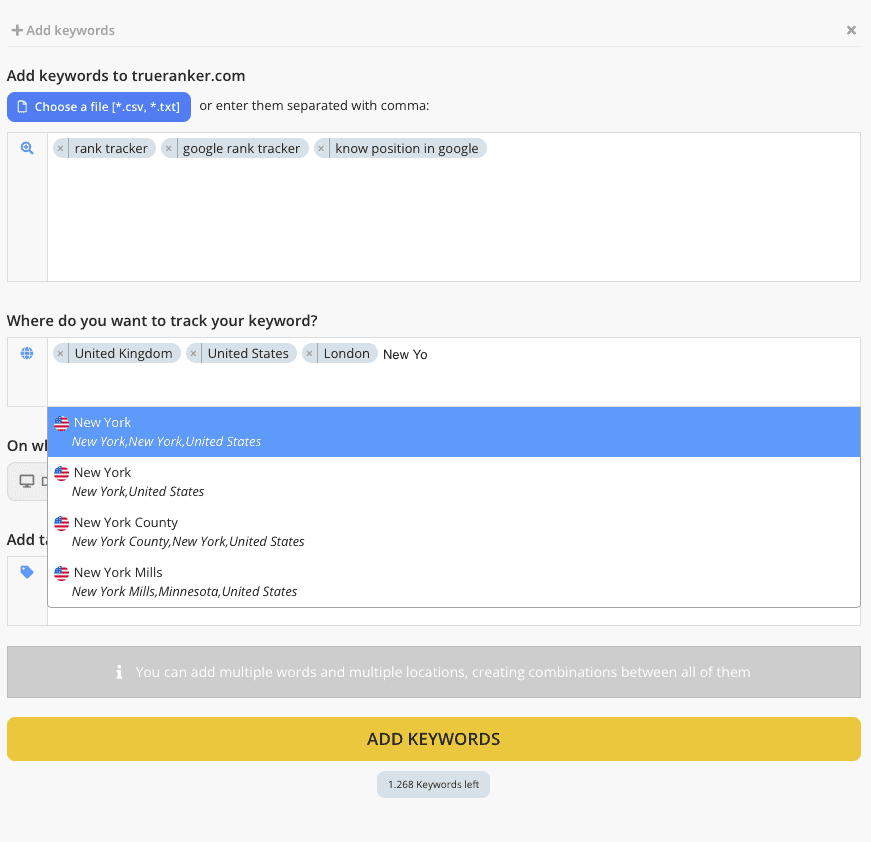
Task: Click the globe location icon
Action: 27,353
